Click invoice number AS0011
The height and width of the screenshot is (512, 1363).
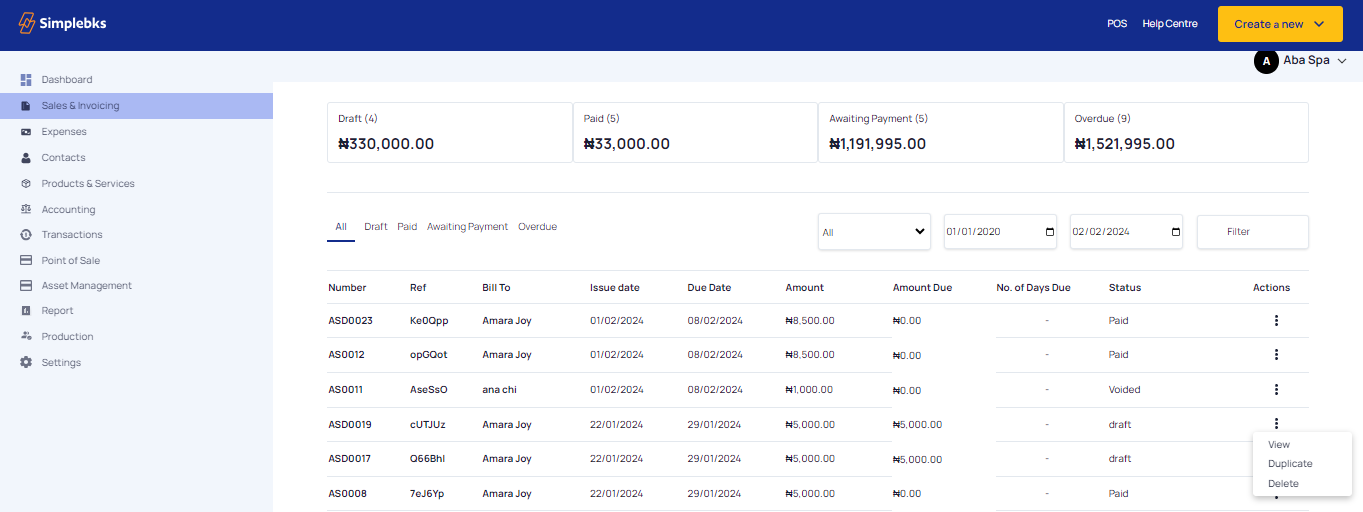coord(345,390)
